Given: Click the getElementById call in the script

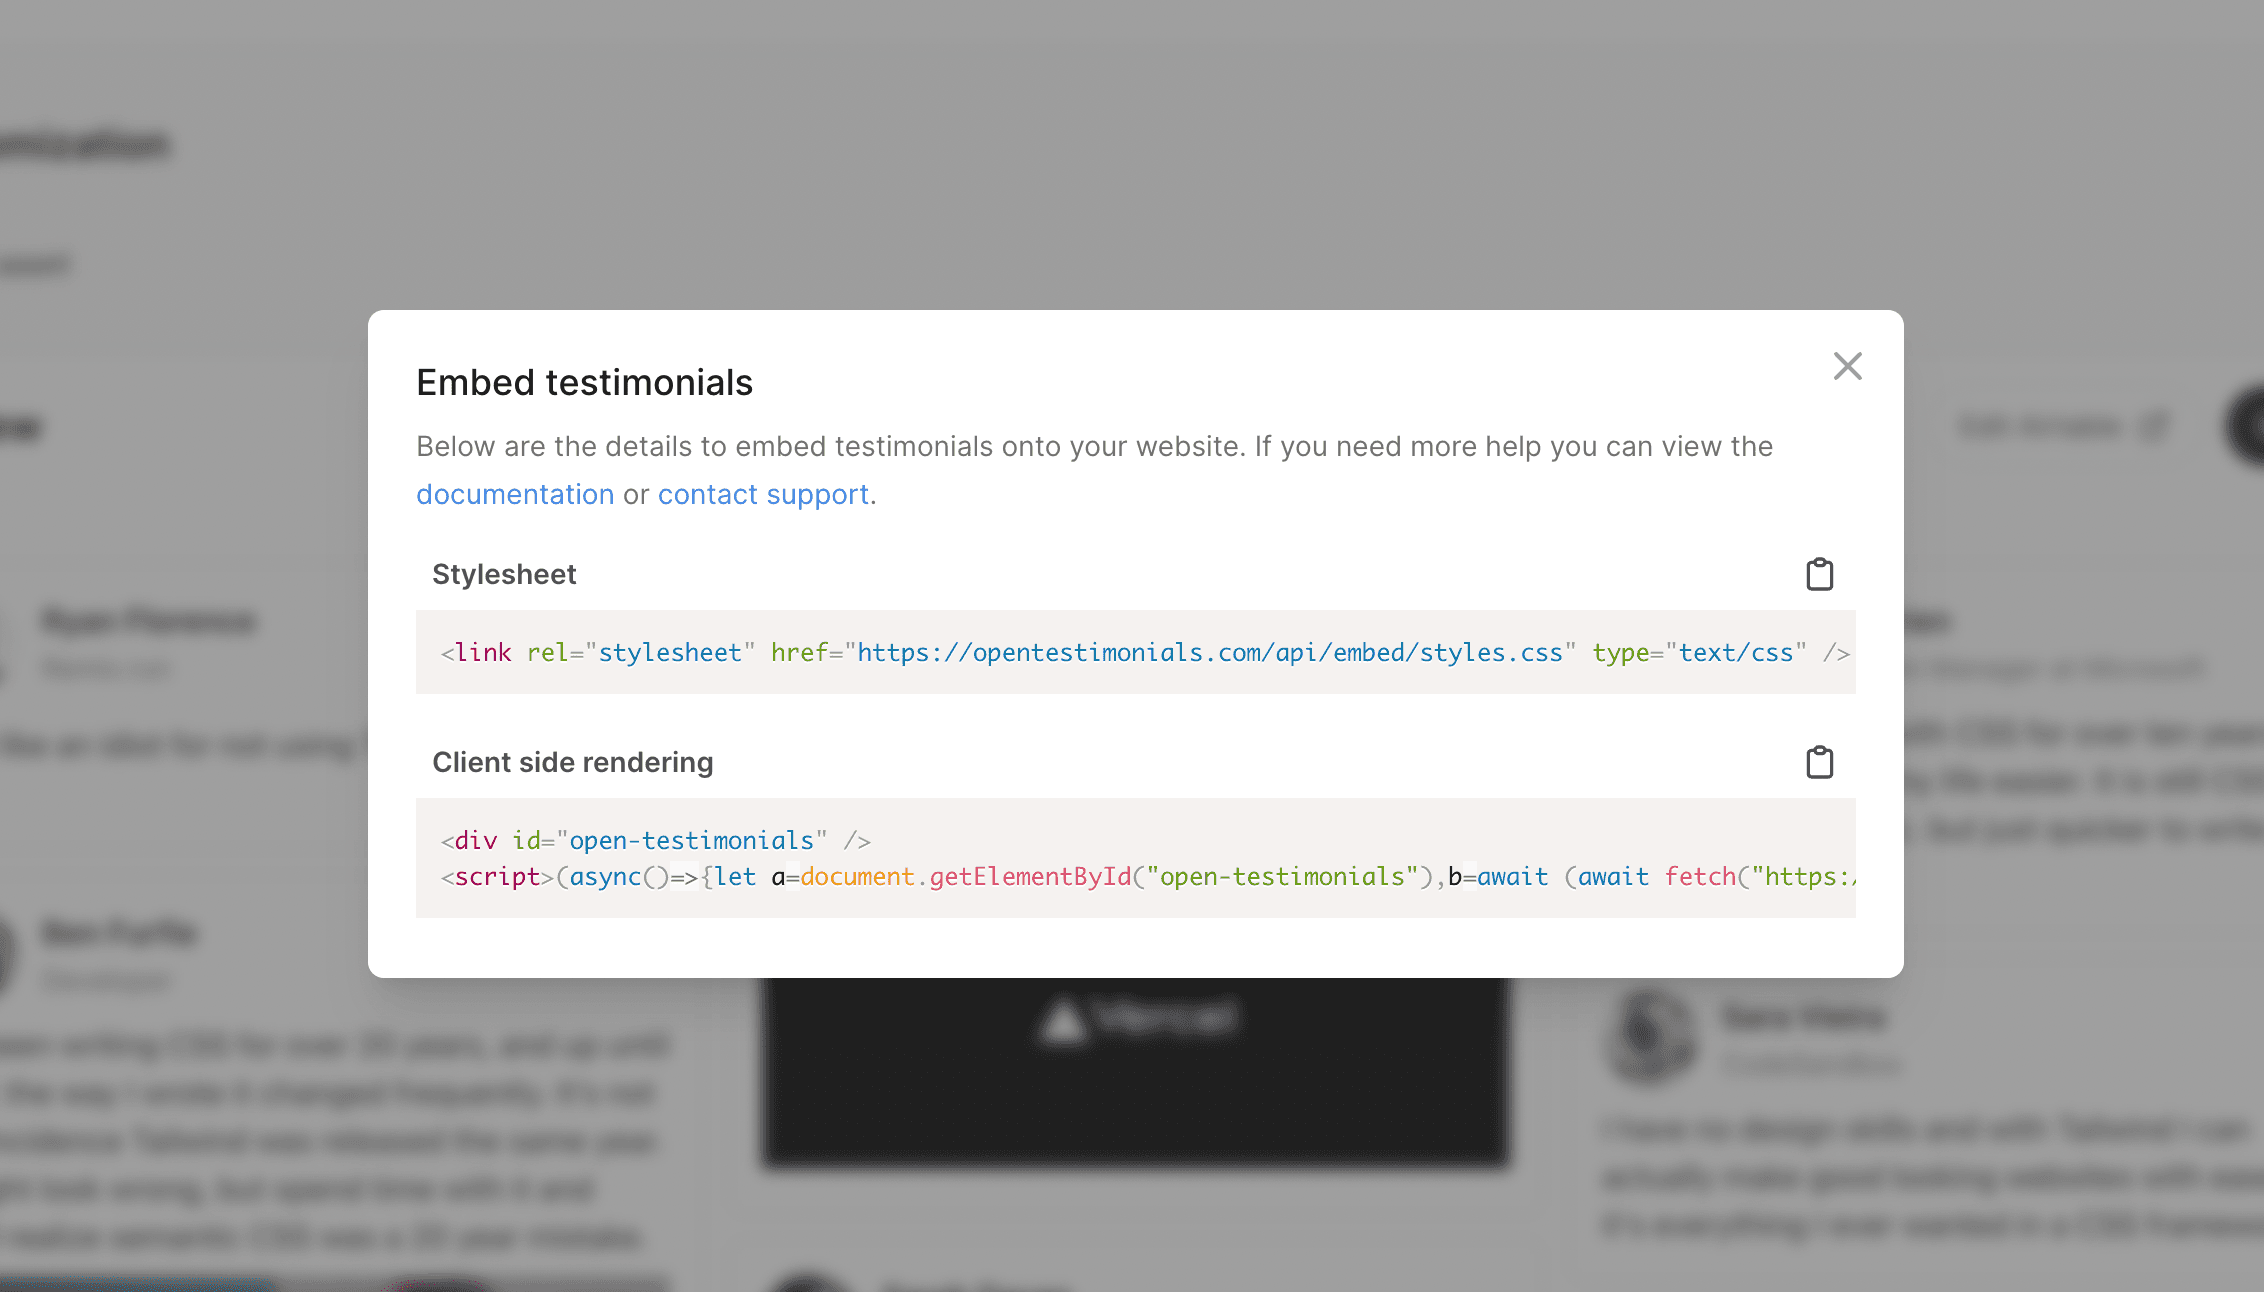Looking at the screenshot, I should click(1030, 877).
